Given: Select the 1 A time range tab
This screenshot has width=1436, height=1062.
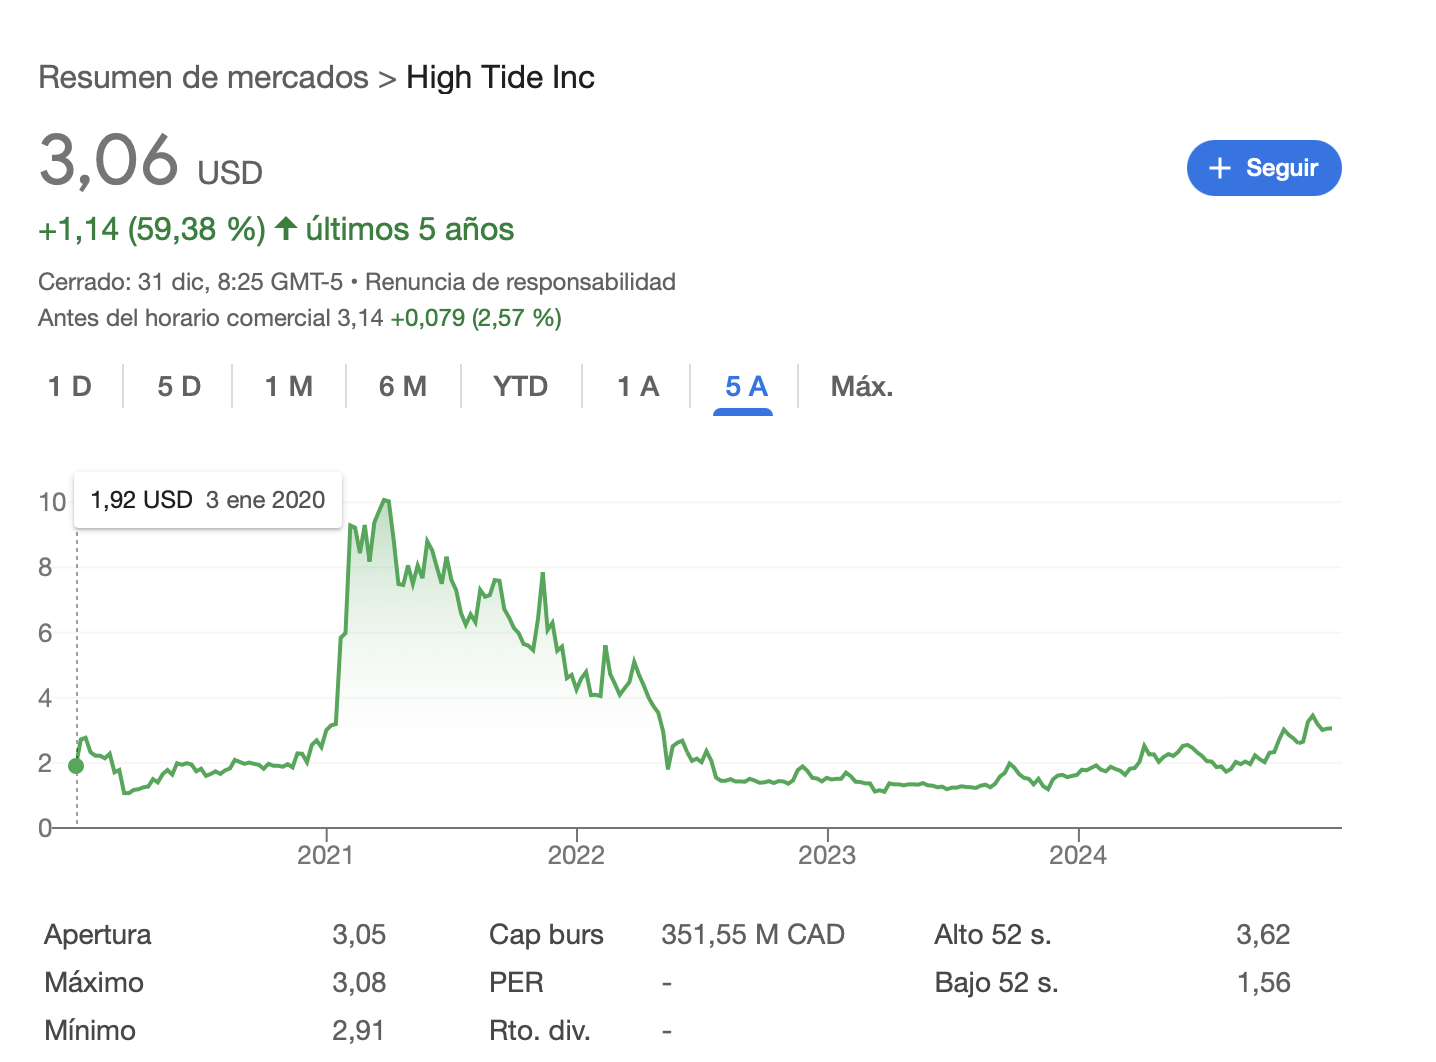Looking at the screenshot, I should 638,386.
